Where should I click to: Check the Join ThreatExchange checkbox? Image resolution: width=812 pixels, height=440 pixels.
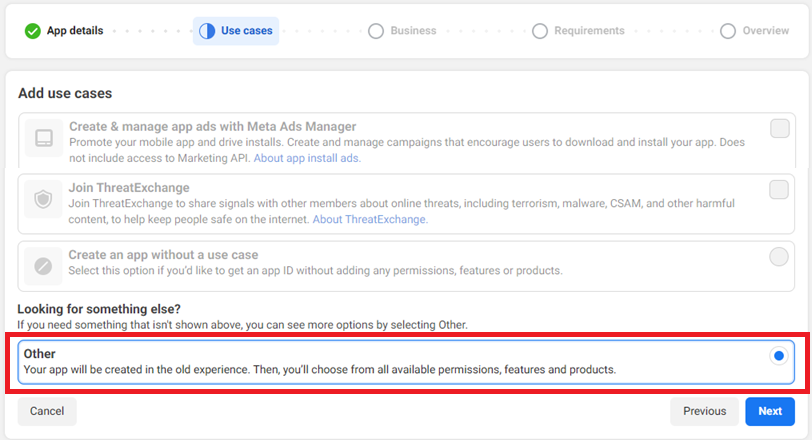pos(779,190)
